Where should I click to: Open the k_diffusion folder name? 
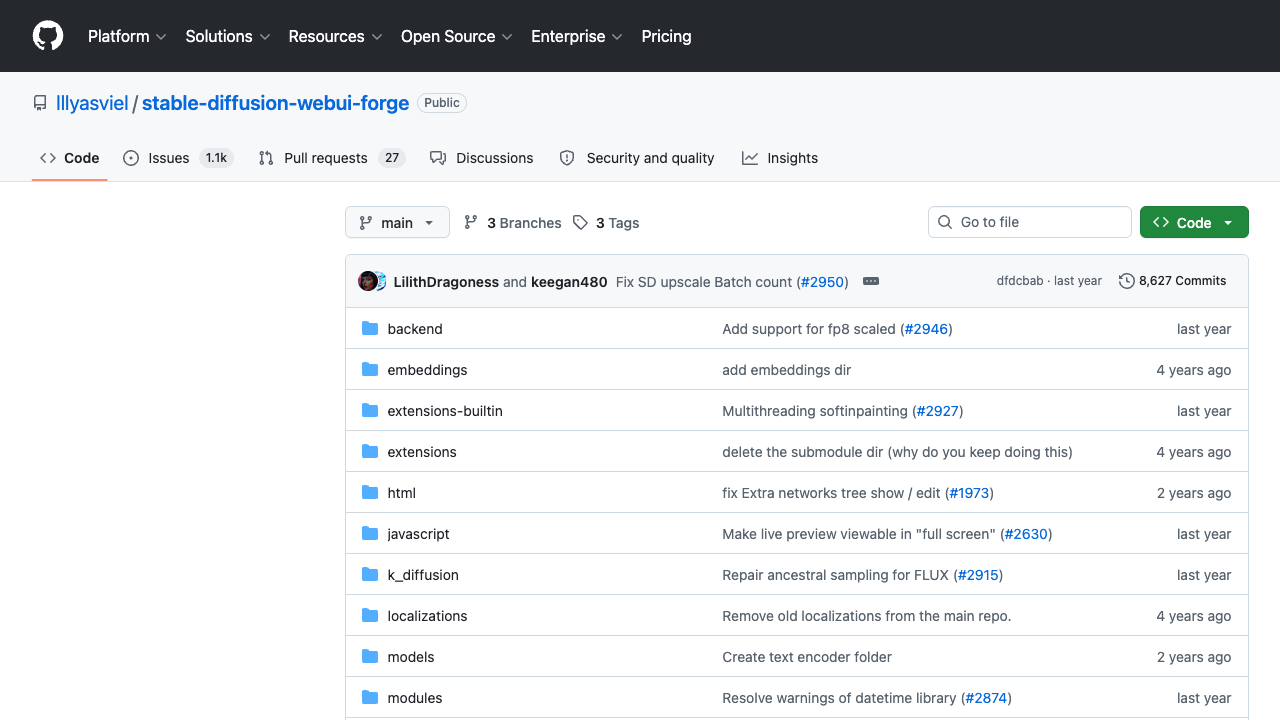coord(423,575)
